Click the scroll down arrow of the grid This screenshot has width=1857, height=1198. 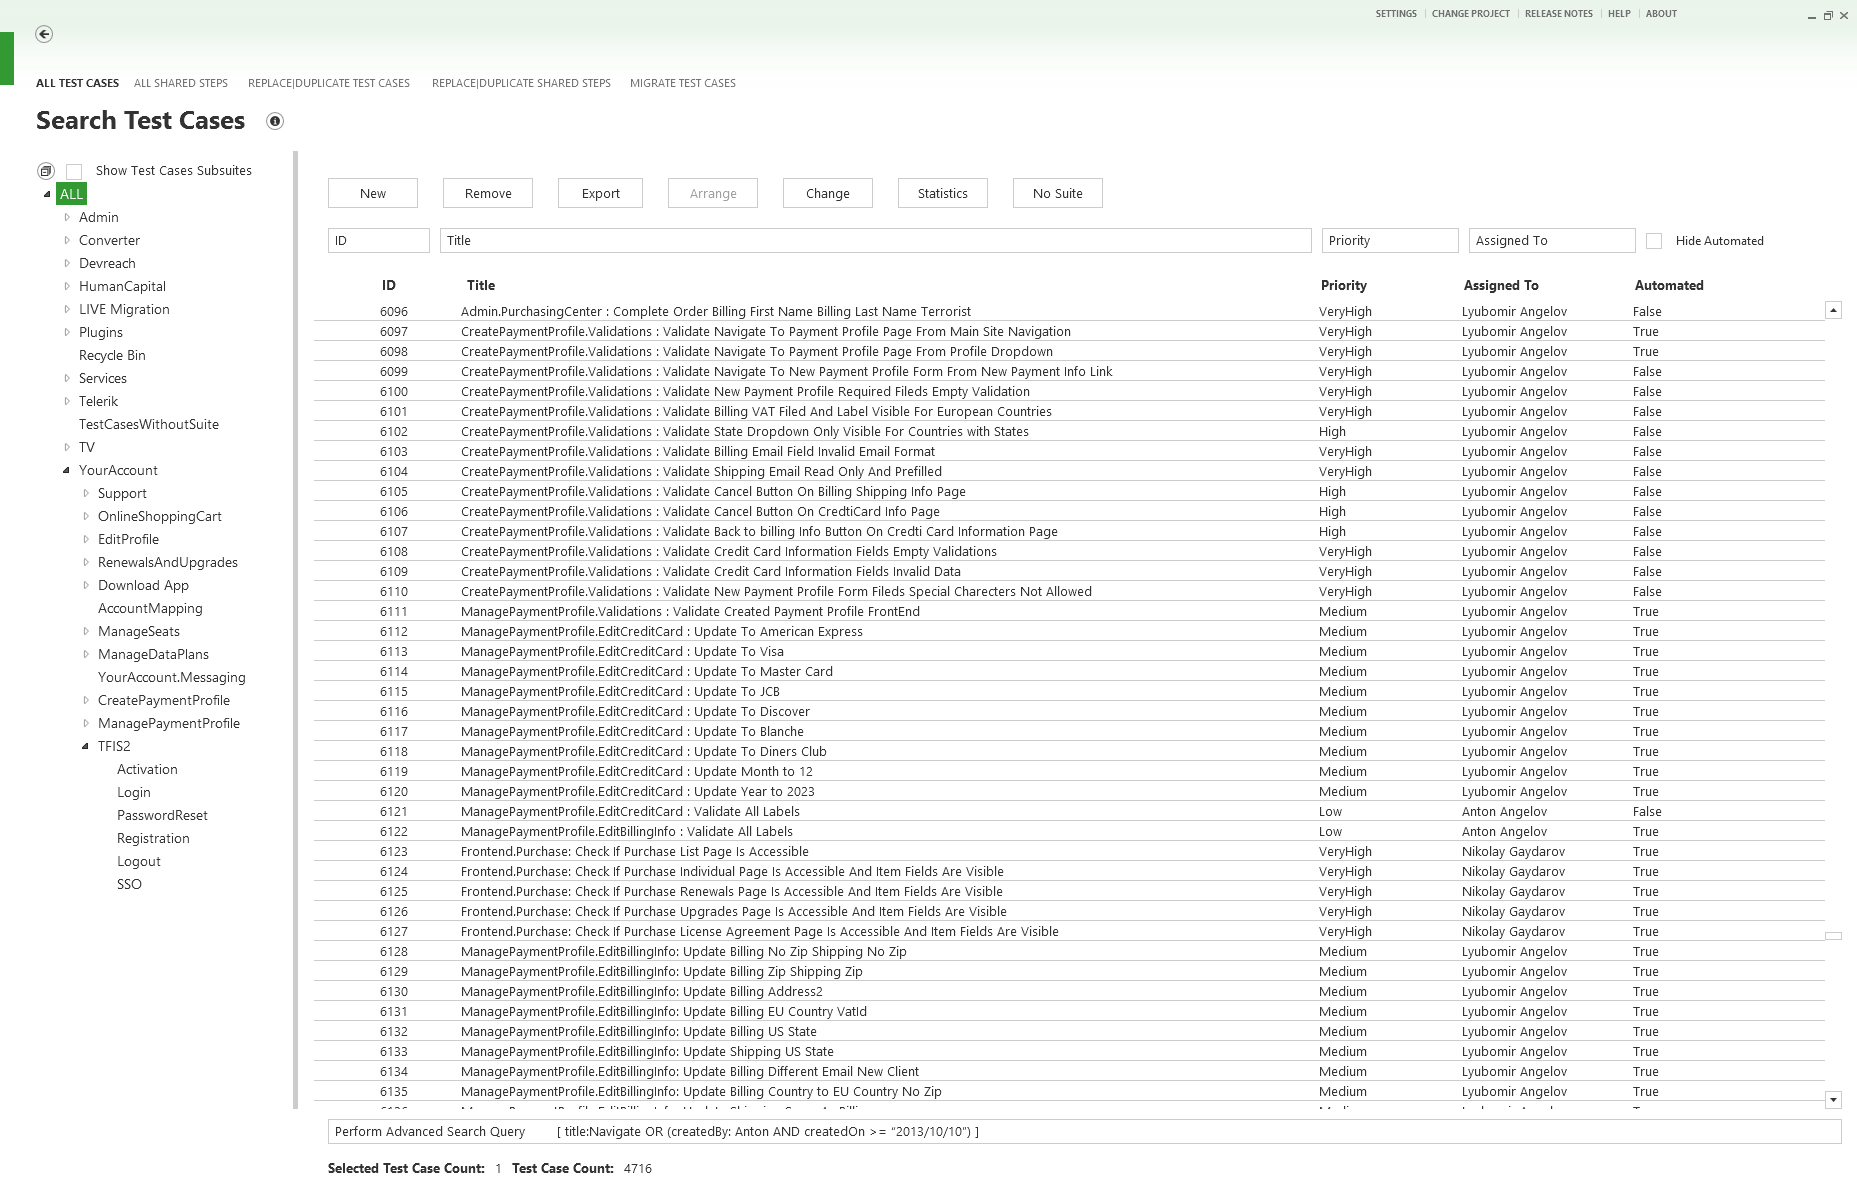pos(1833,1100)
